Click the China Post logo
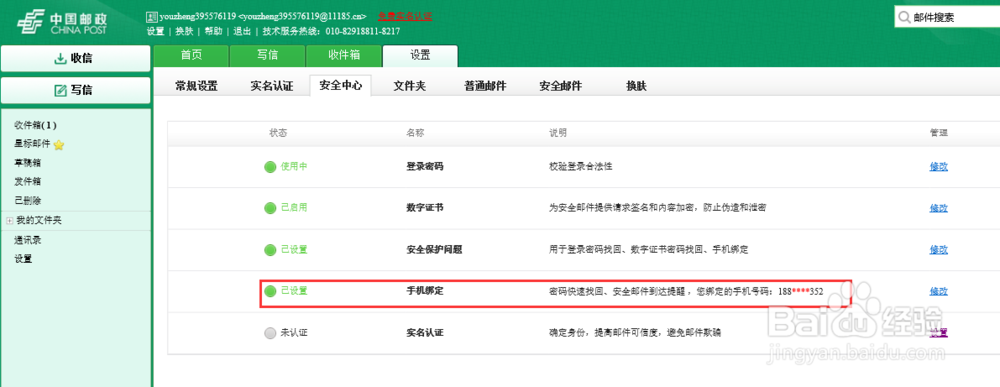Viewport: 1000px width, 387px height. (x=62, y=22)
